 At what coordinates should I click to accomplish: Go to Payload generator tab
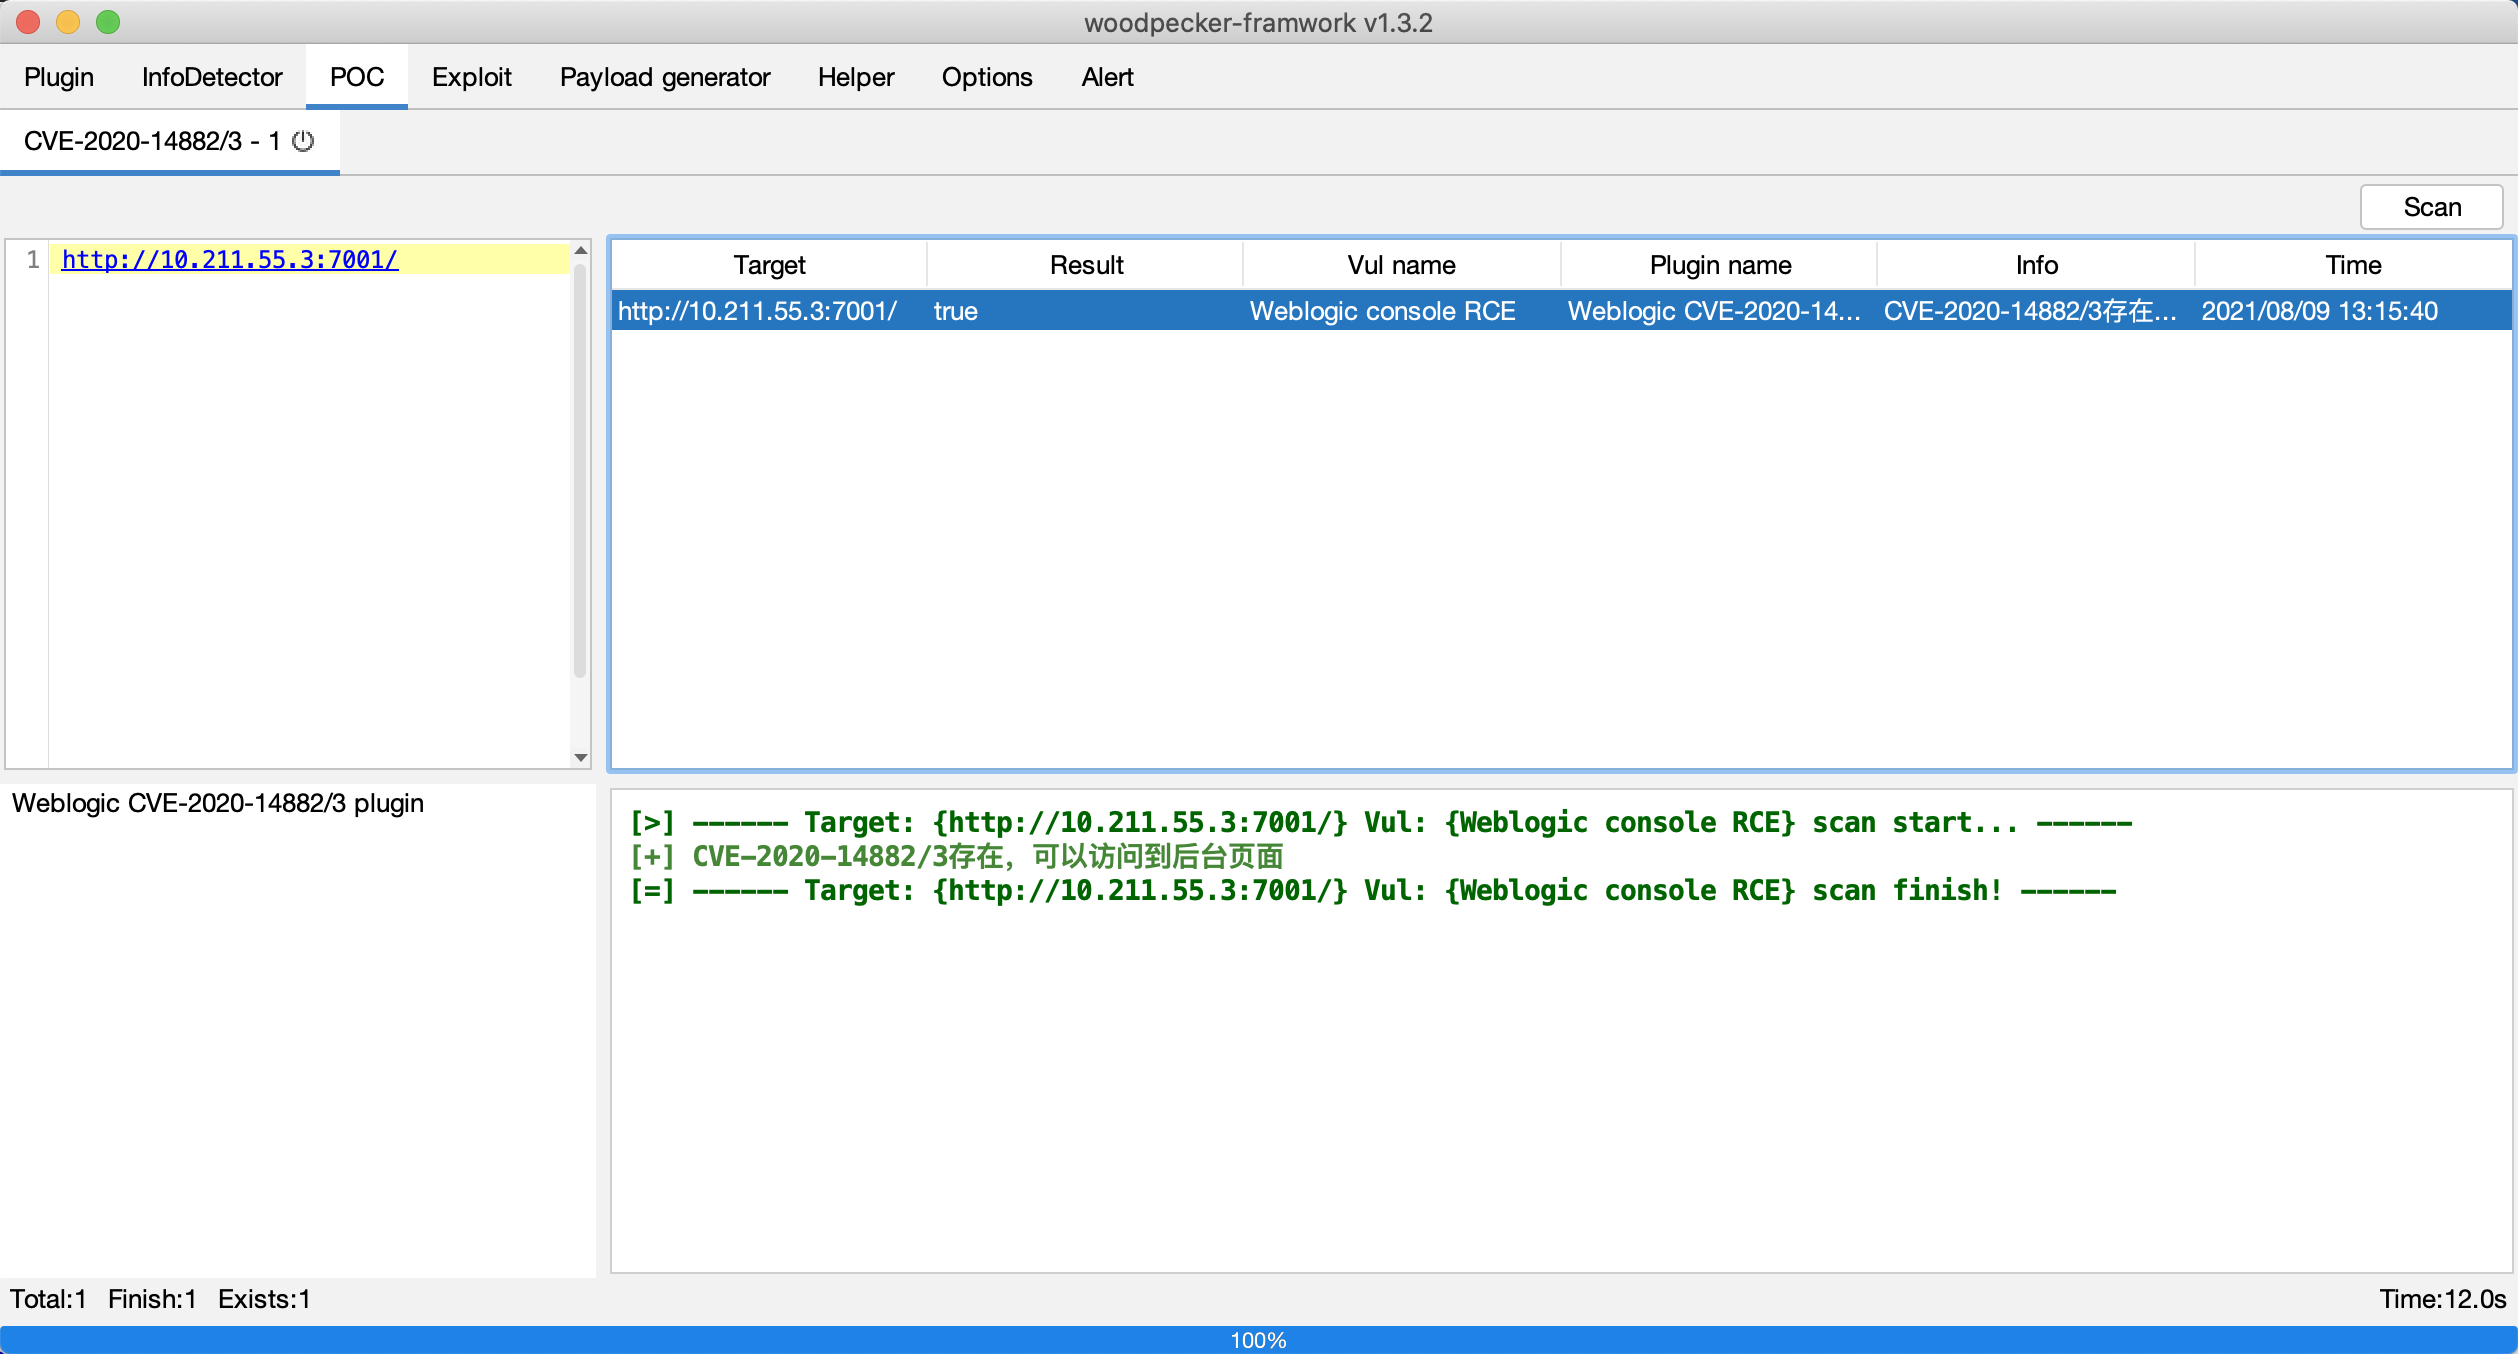click(x=664, y=77)
